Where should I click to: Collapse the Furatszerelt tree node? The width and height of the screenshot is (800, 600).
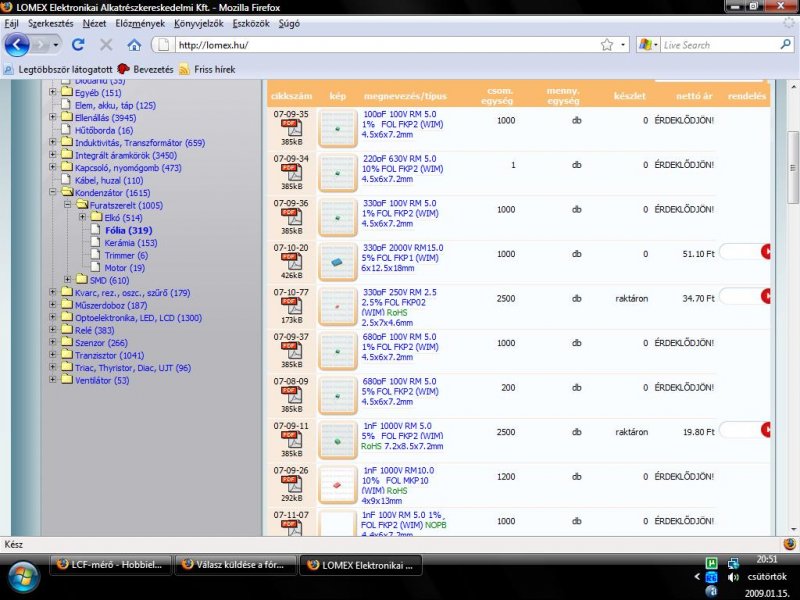point(67,205)
